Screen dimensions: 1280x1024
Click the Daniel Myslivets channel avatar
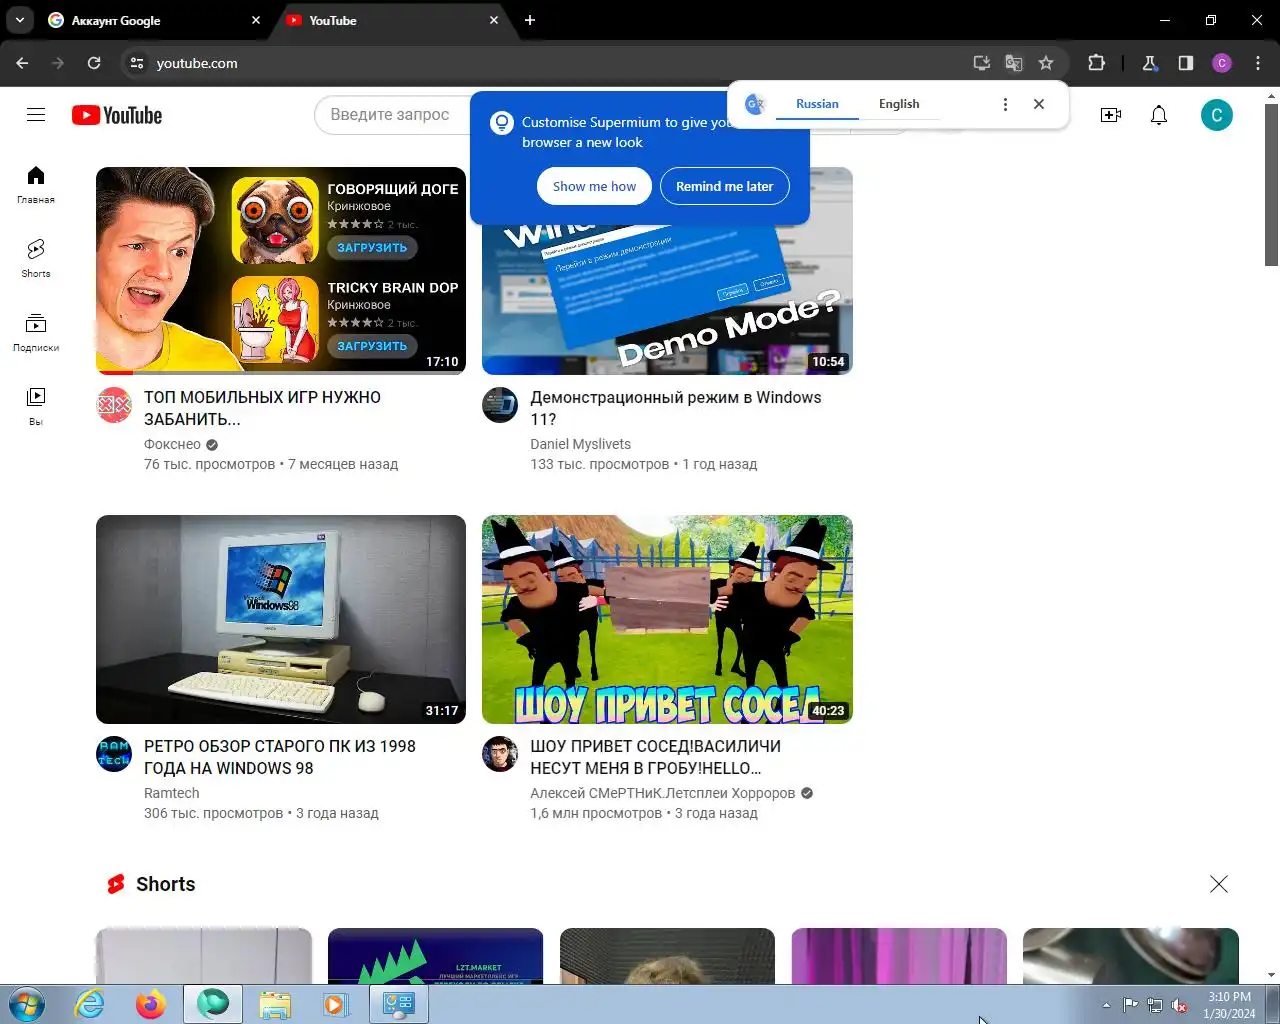[500, 405]
